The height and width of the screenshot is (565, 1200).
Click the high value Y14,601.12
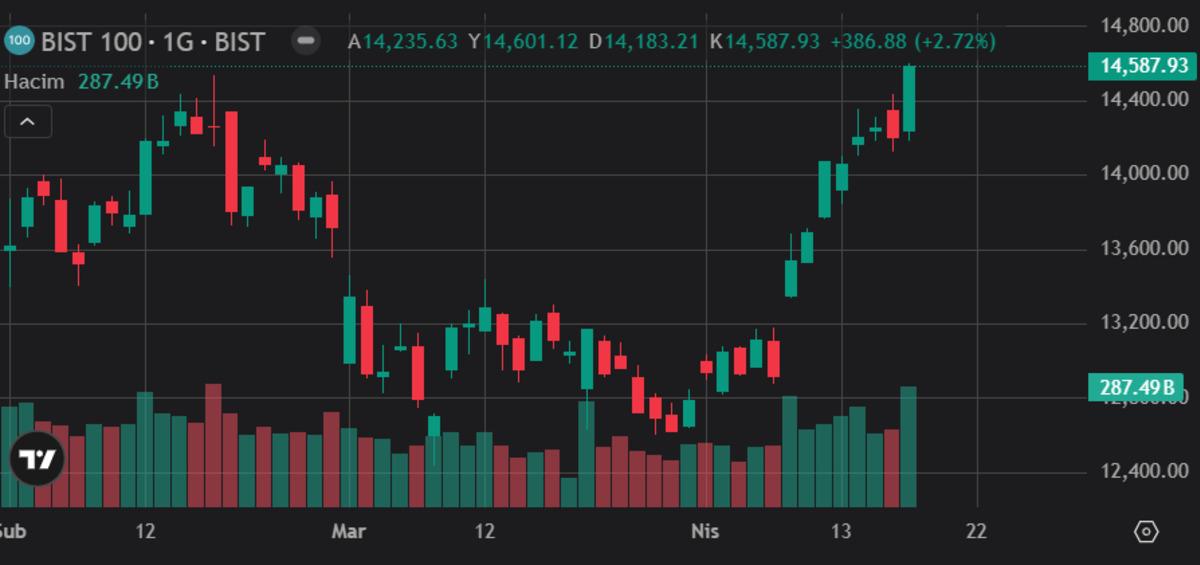coord(524,41)
